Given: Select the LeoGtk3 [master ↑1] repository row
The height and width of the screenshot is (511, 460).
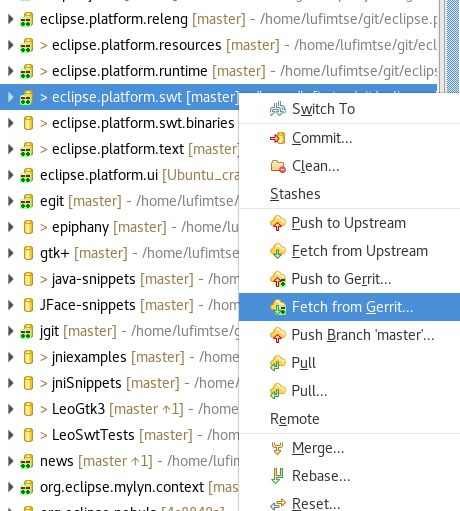Looking at the screenshot, I should pyautogui.click(x=119, y=409).
